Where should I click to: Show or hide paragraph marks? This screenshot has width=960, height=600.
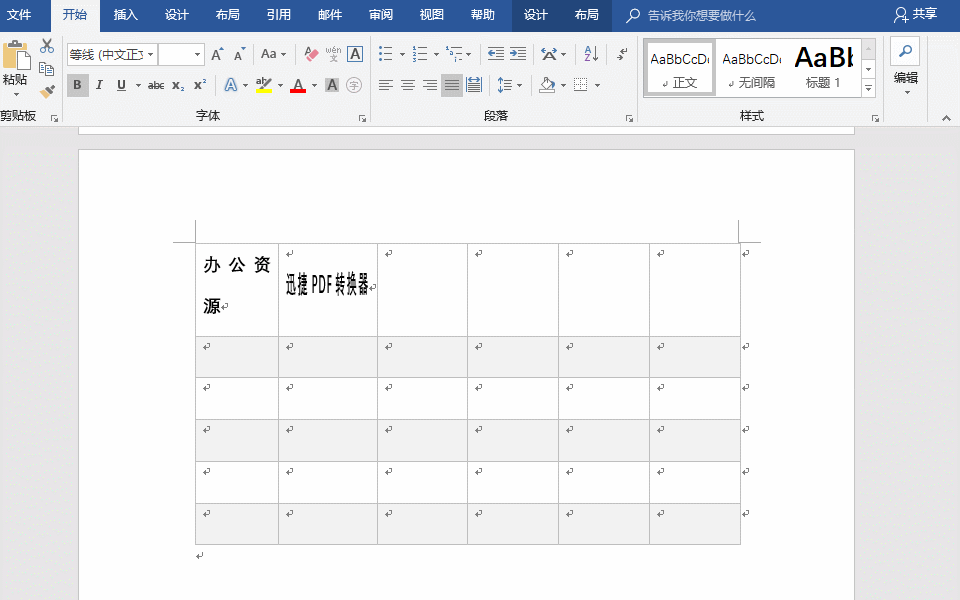[622, 54]
